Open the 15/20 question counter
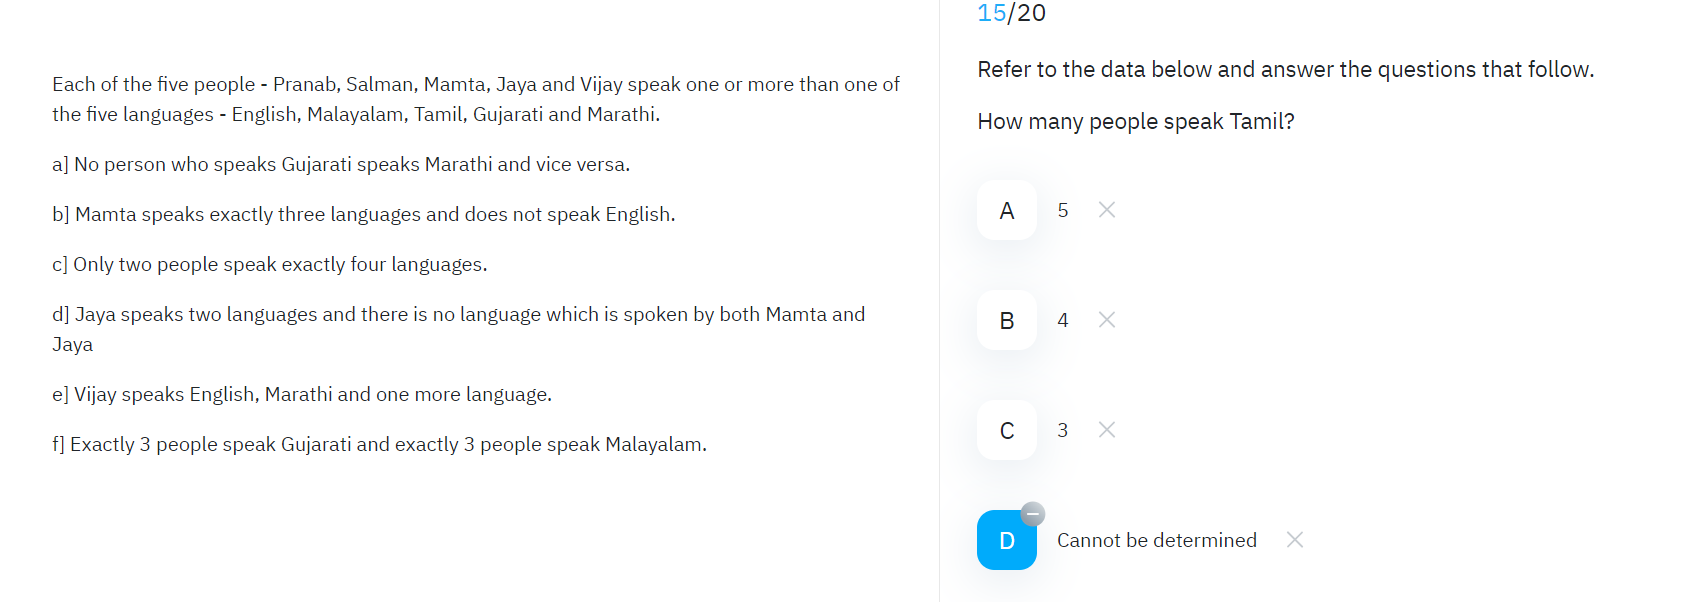This screenshot has width=1684, height=602. (x=1011, y=13)
